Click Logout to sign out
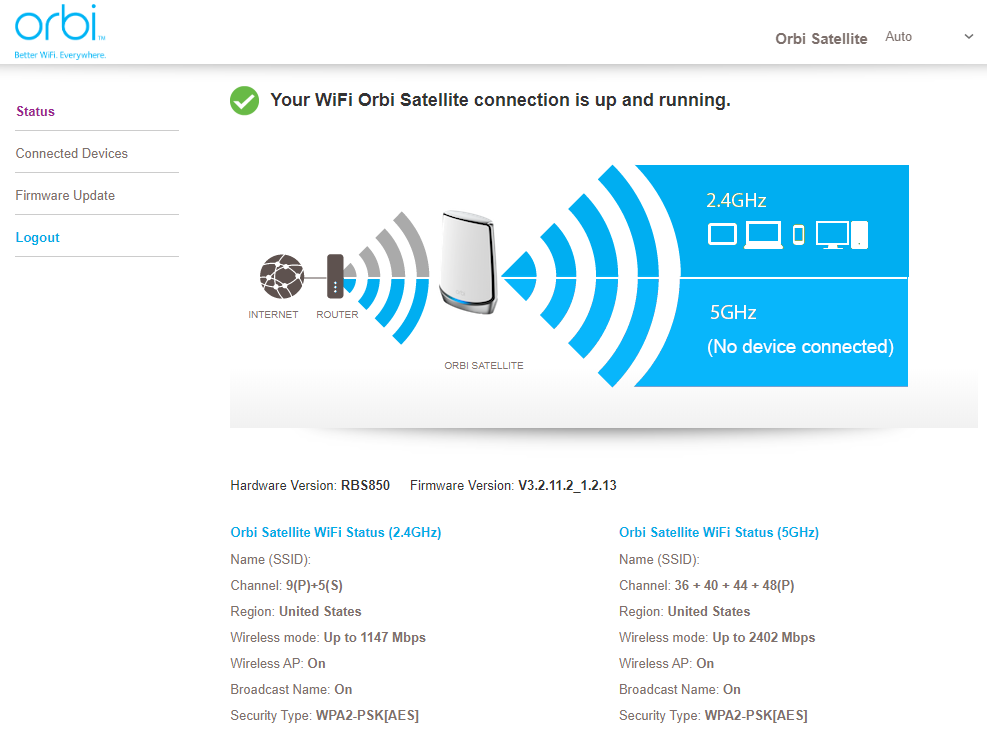 click(x=37, y=237)
